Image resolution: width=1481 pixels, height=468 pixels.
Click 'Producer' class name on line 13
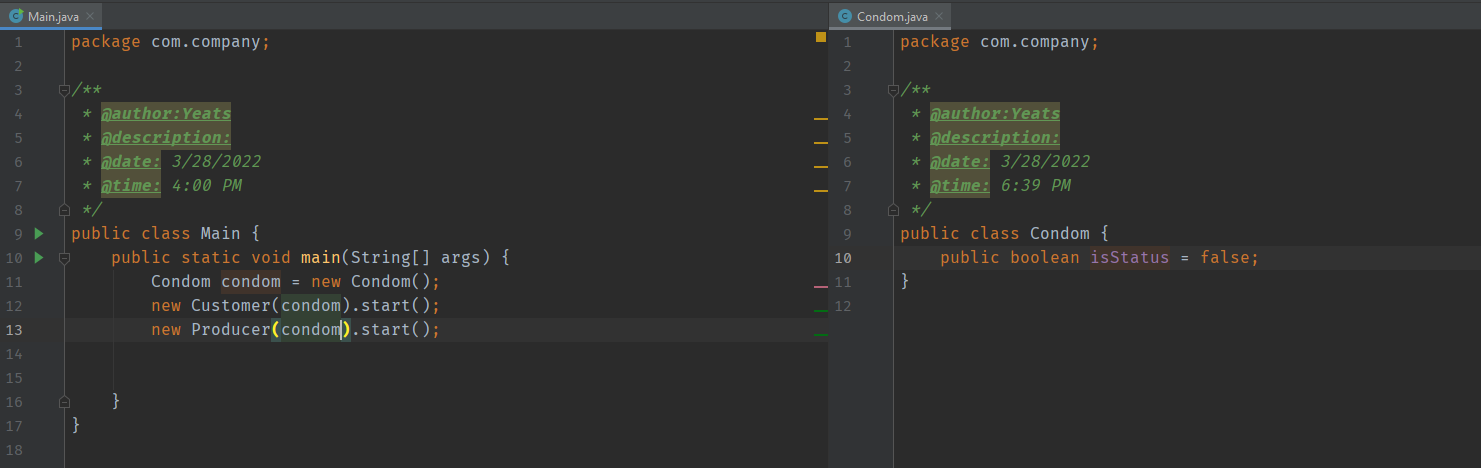pos(231,330)
